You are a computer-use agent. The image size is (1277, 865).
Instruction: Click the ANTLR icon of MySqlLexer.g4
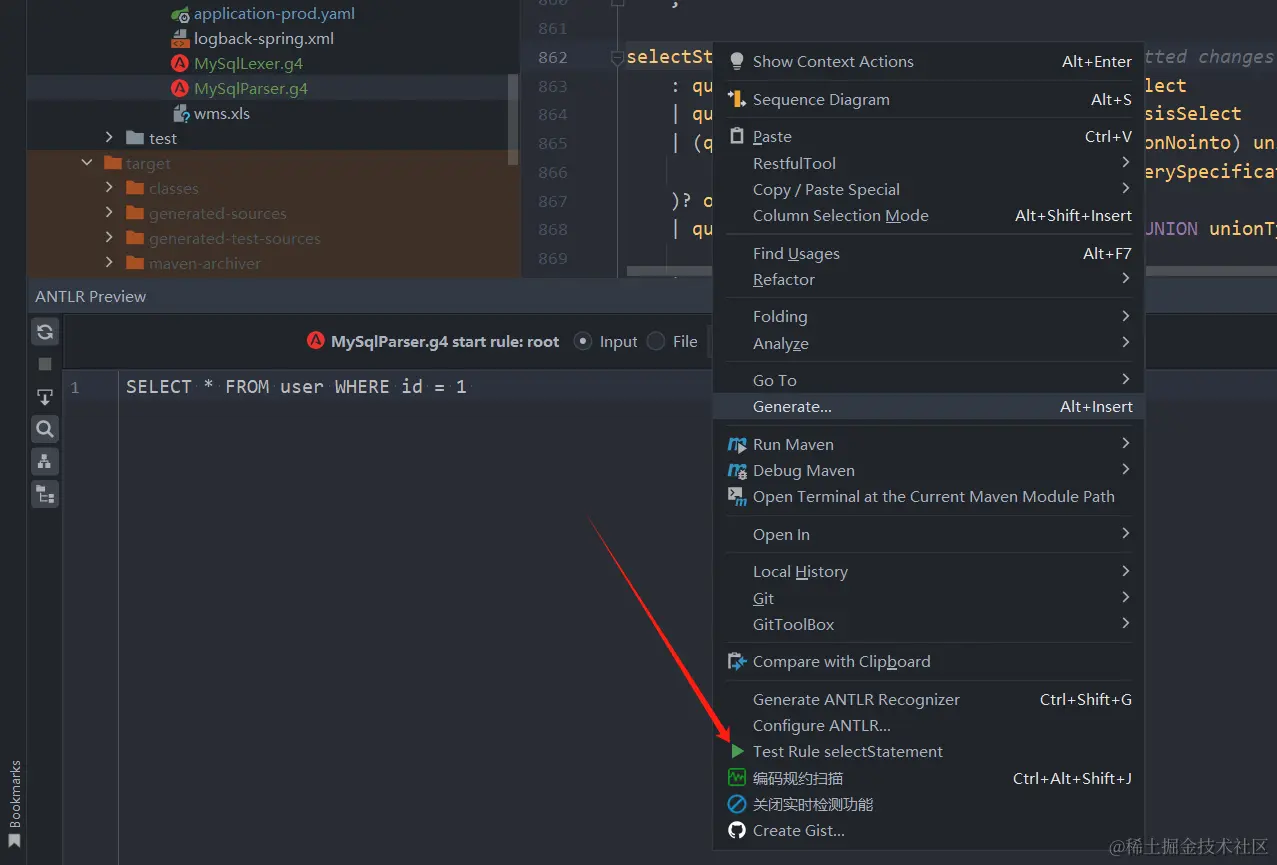(x=180, y=63)
